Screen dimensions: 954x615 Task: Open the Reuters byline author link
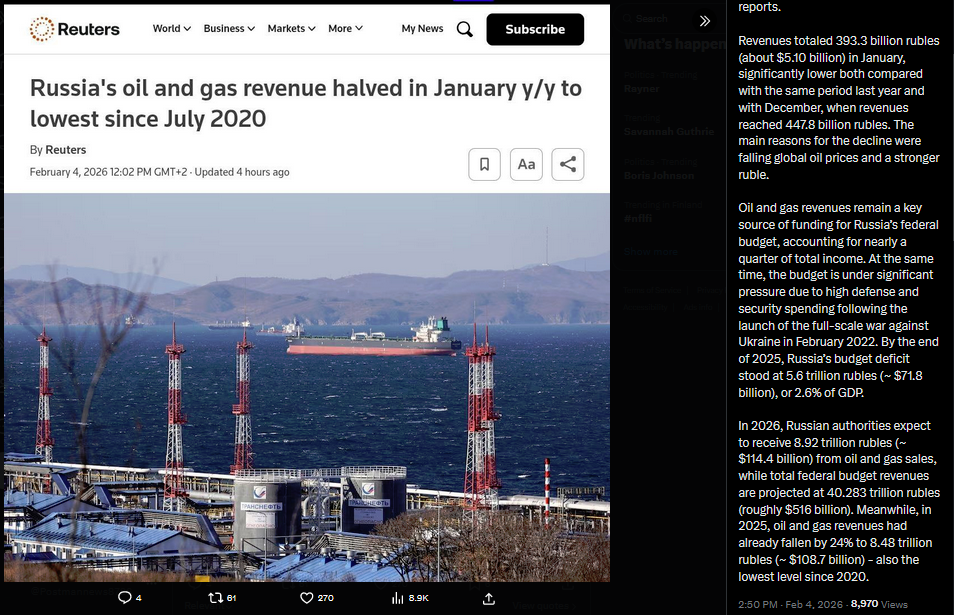point(66,150)
